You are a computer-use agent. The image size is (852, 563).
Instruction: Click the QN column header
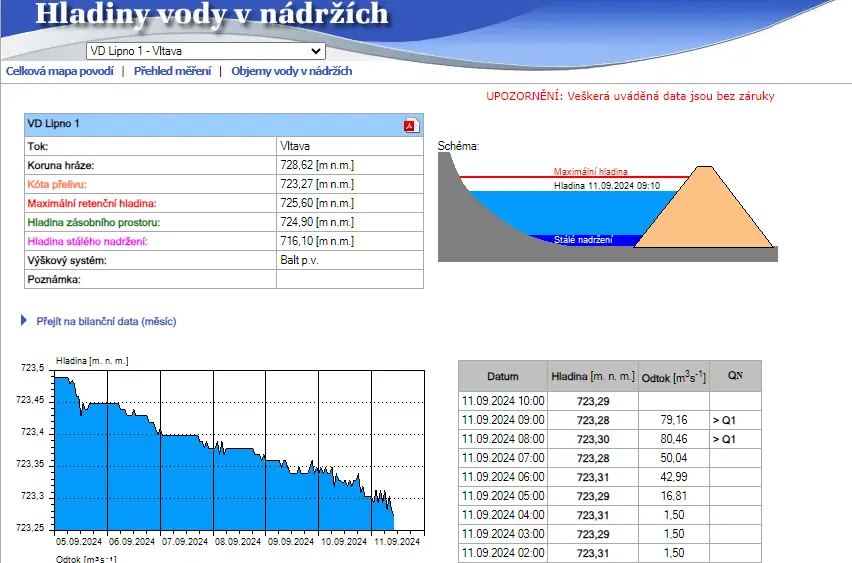pyautogui.click(x=735, y=376)
